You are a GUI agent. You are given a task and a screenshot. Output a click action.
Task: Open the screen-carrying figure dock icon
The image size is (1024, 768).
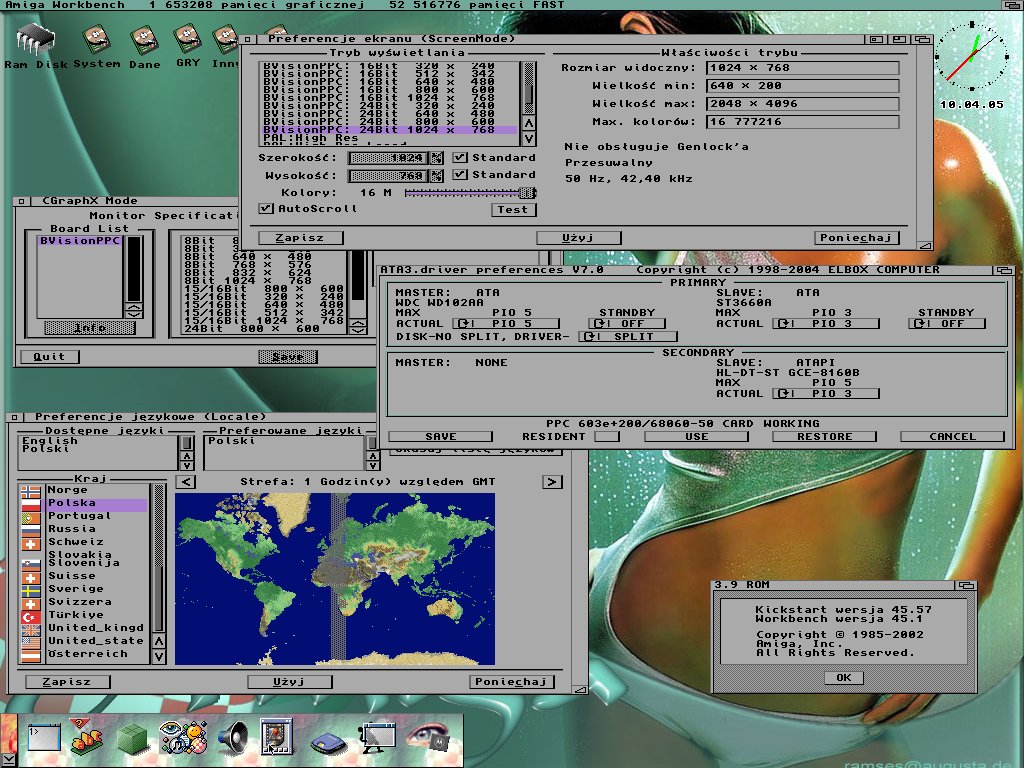[x=377, y=738]
